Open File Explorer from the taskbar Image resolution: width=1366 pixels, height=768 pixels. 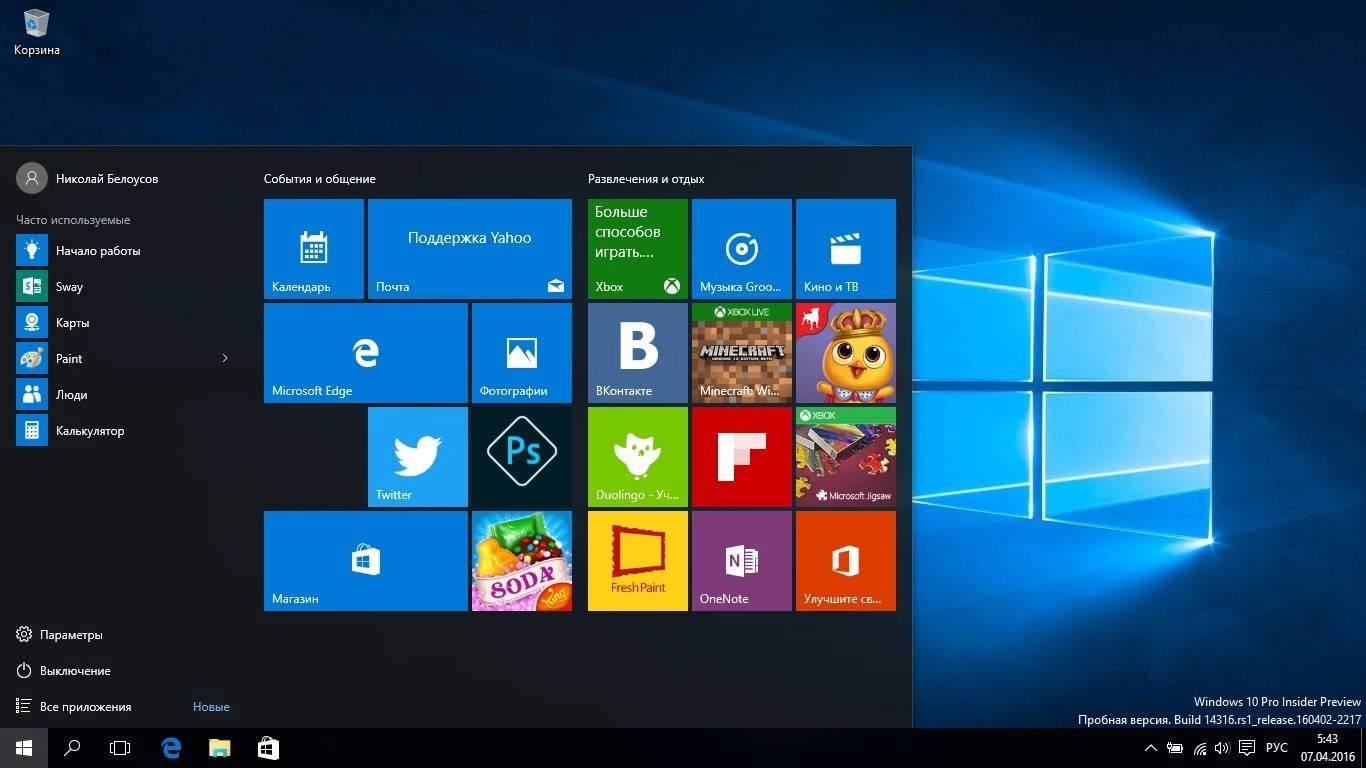pyautogui.click(x=219, y=748)
